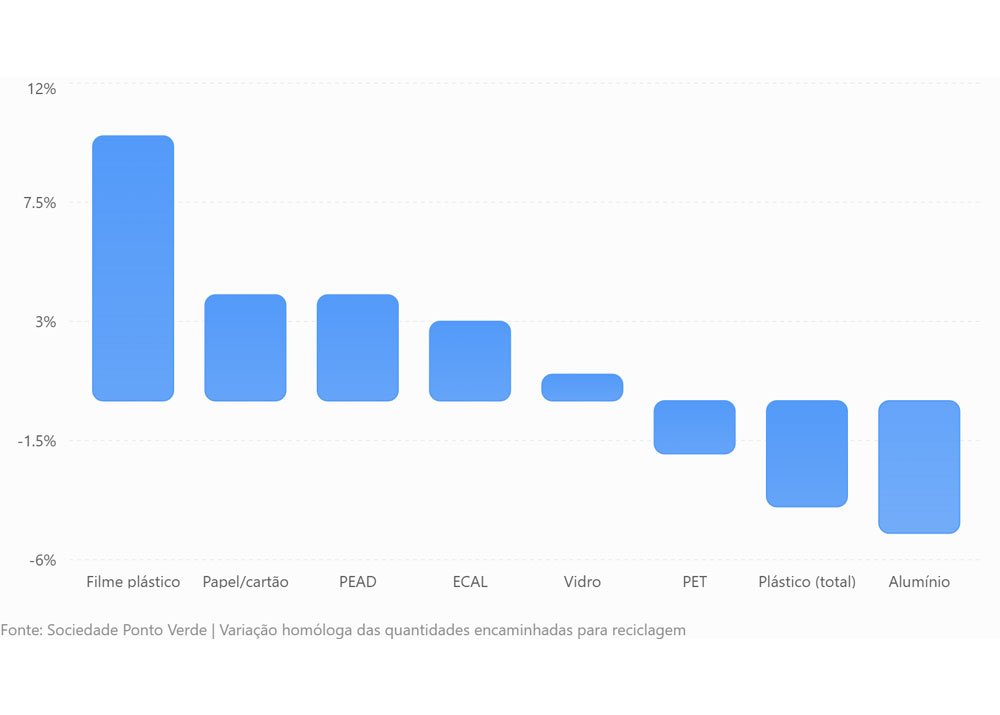The width and height of the screenshot is (1000, 715).
Task: Click the Filme plástico bar
Action: 133,268
